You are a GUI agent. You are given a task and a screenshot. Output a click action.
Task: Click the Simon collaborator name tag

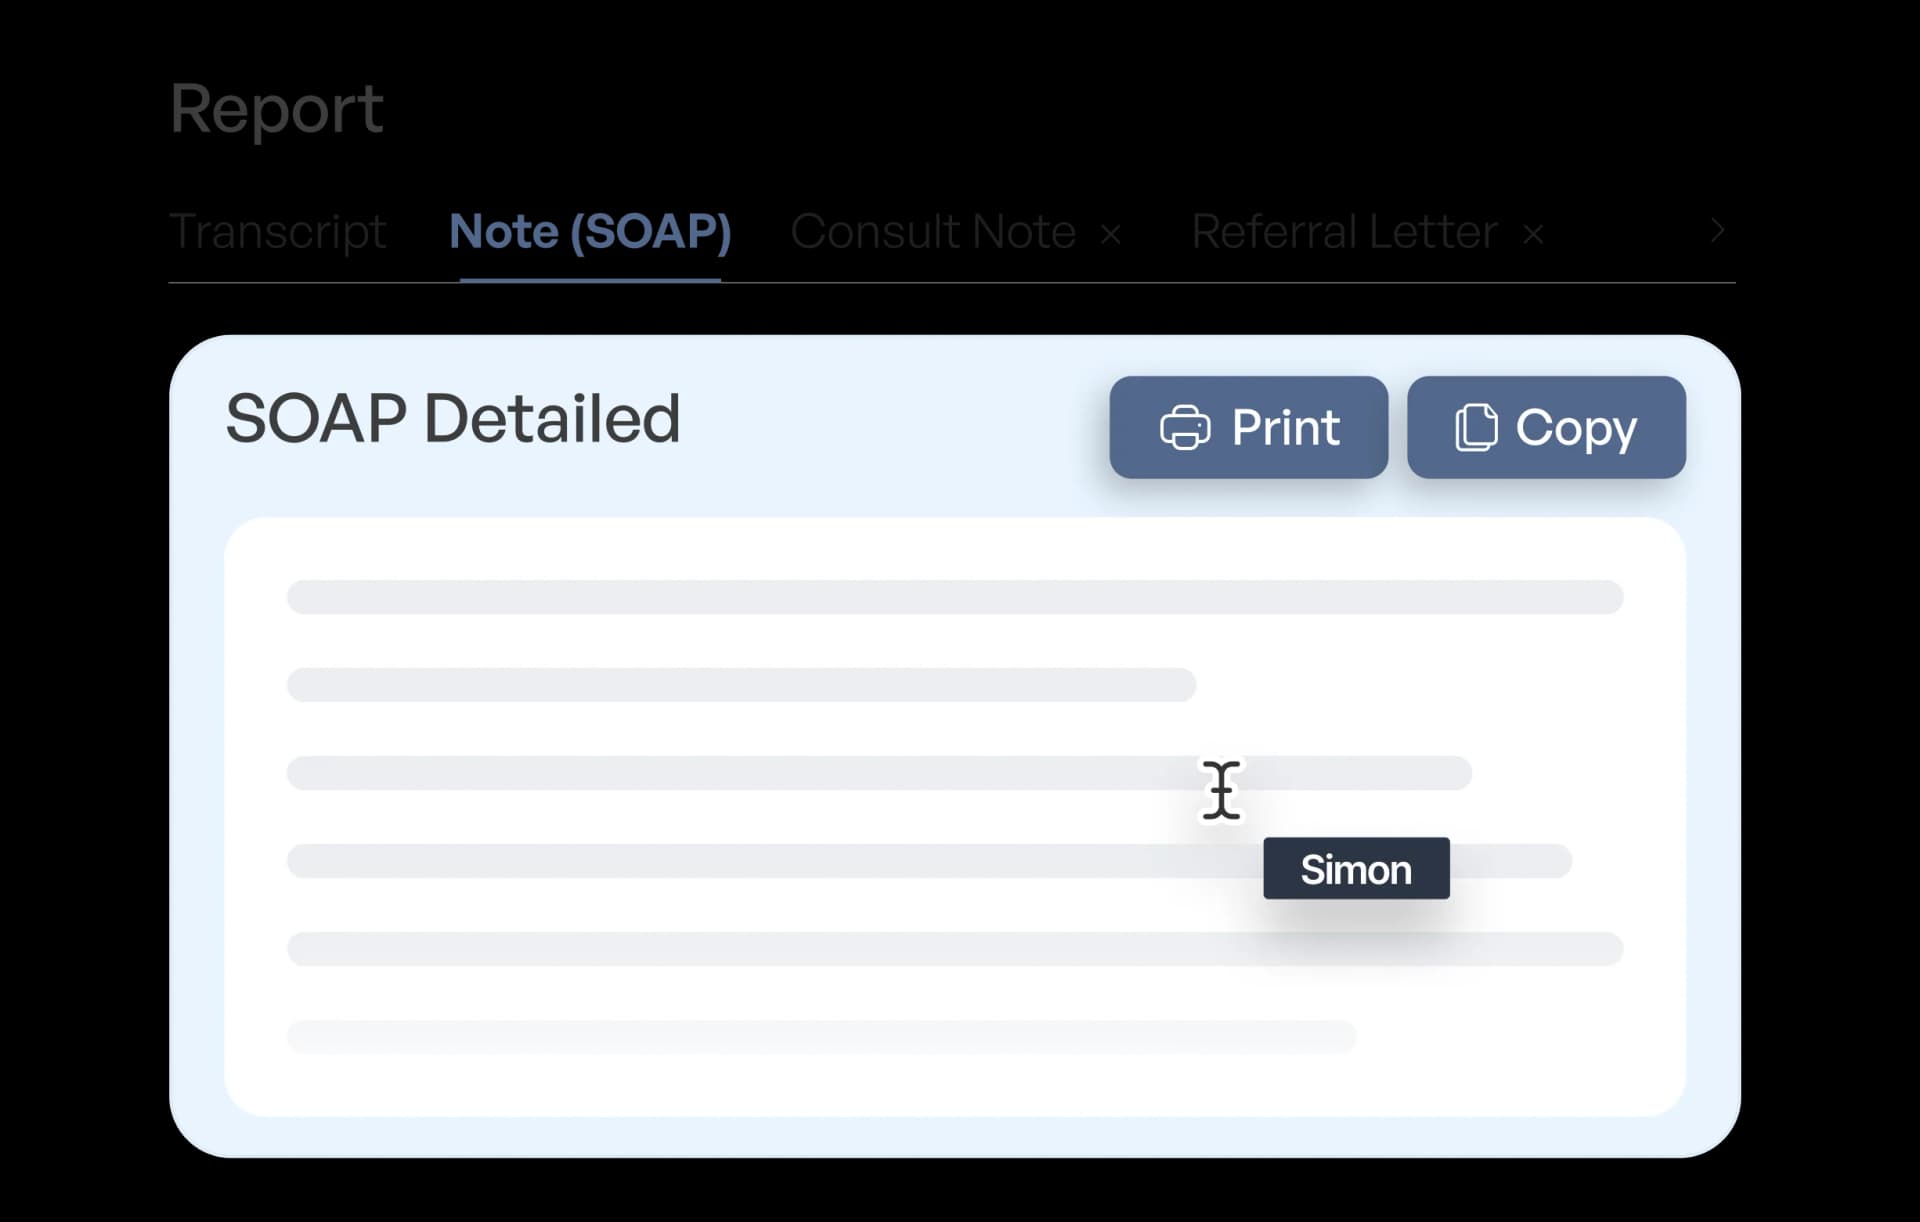[1356, 869]
